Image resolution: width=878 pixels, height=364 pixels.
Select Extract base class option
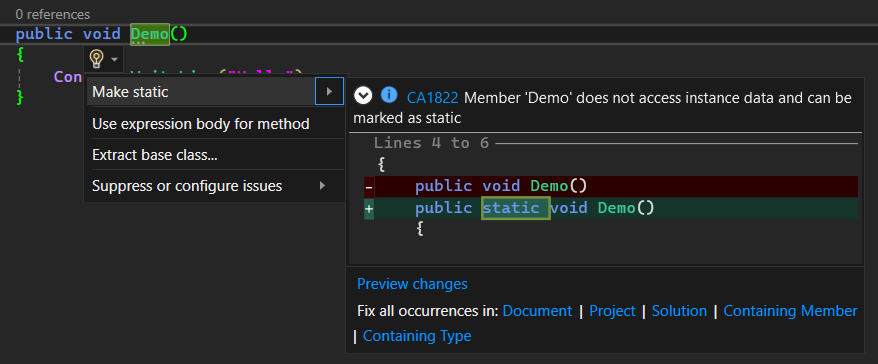coord(155,155)
